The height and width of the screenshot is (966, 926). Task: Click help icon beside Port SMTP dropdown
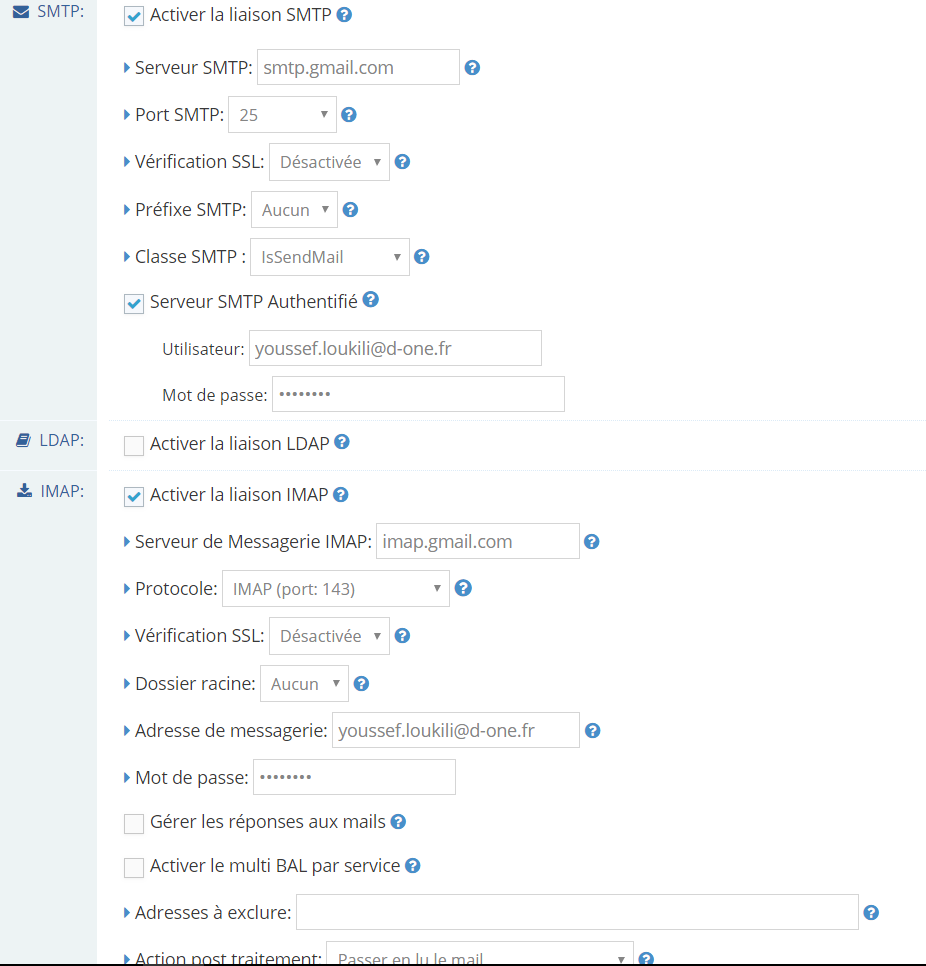(349, 115)
